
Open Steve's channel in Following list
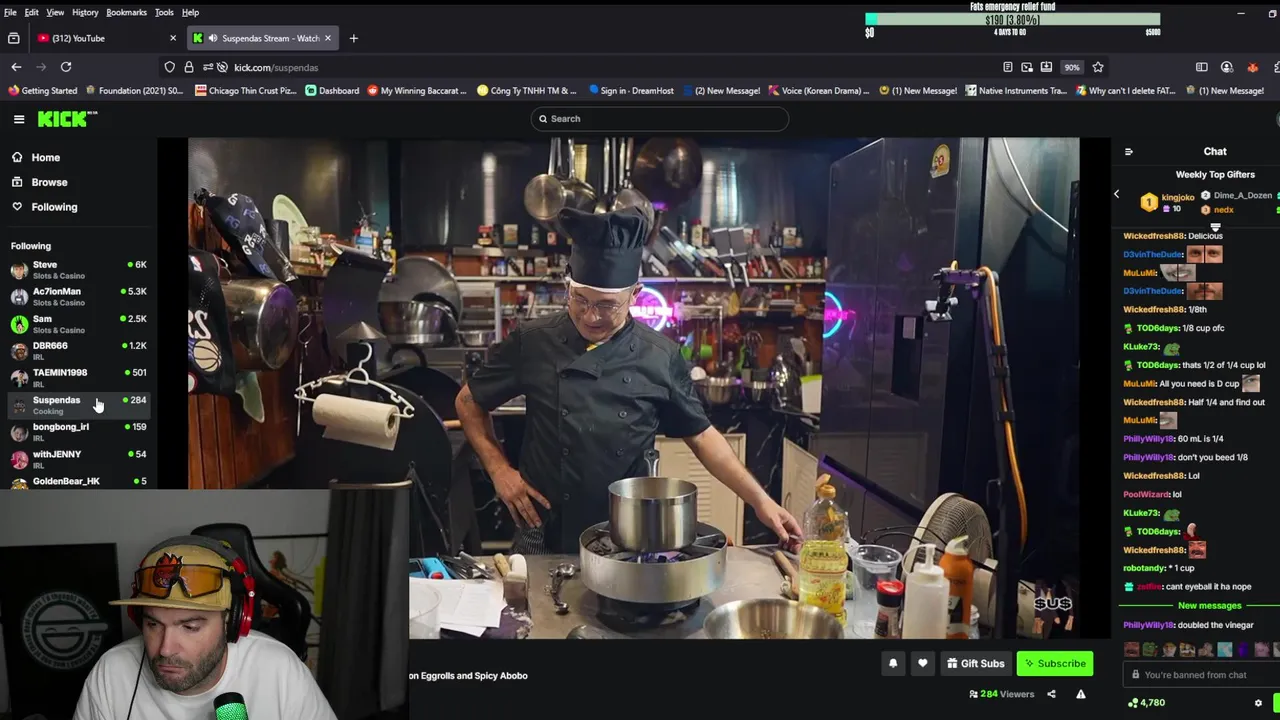[x=78, y=270]
